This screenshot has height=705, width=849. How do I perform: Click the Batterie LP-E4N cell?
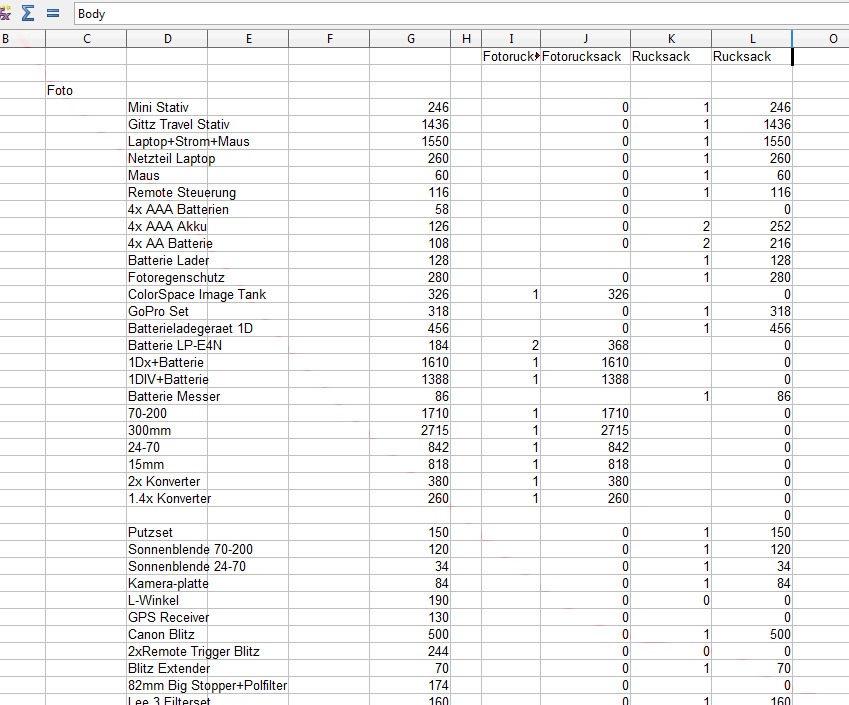(174, 345)
